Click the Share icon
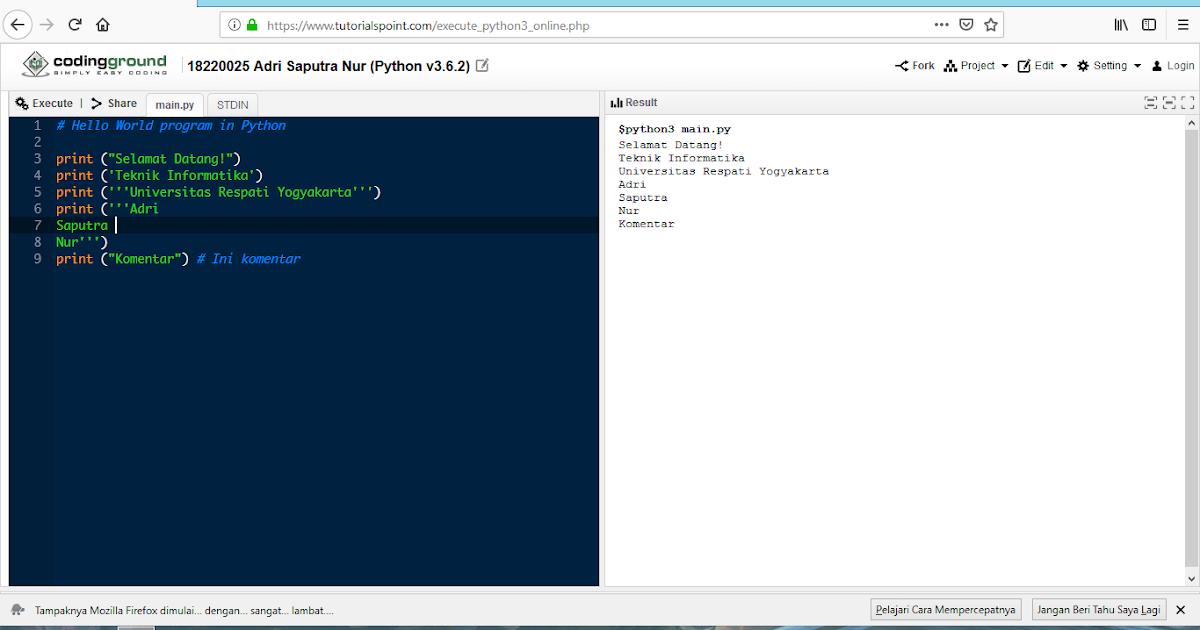 click(97, 103)
